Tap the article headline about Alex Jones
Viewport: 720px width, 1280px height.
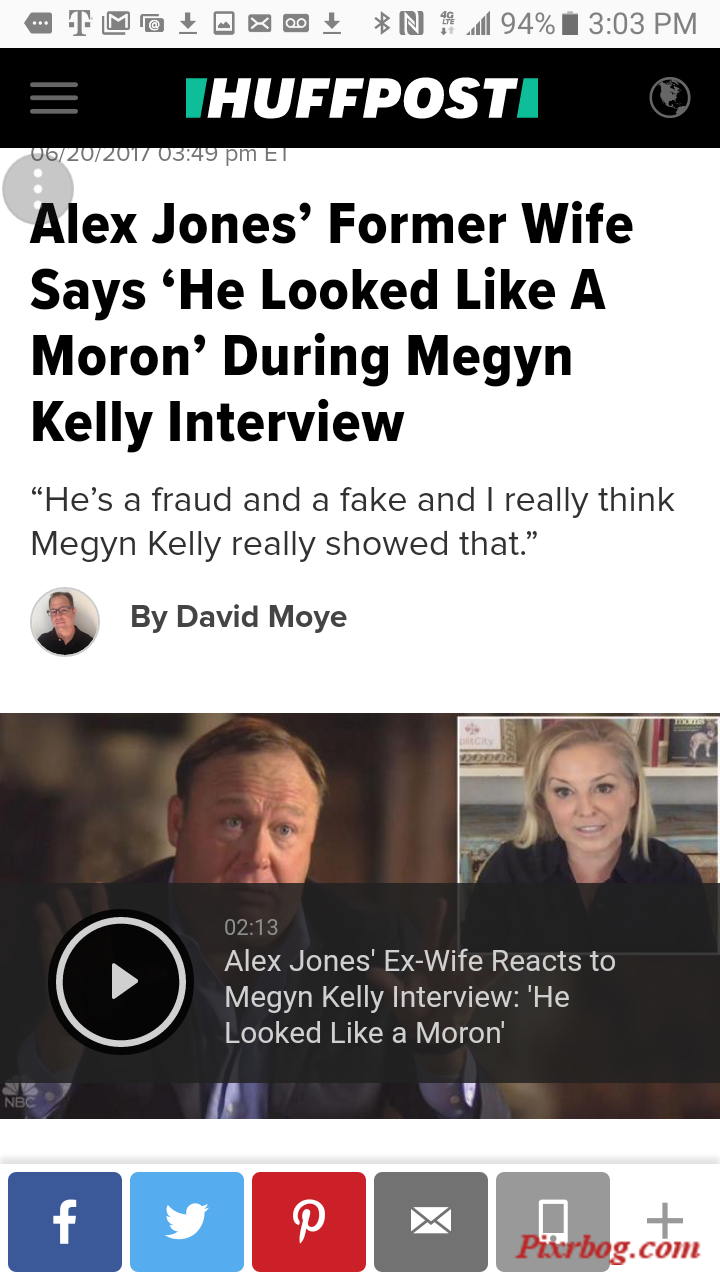tap(332, 323)
